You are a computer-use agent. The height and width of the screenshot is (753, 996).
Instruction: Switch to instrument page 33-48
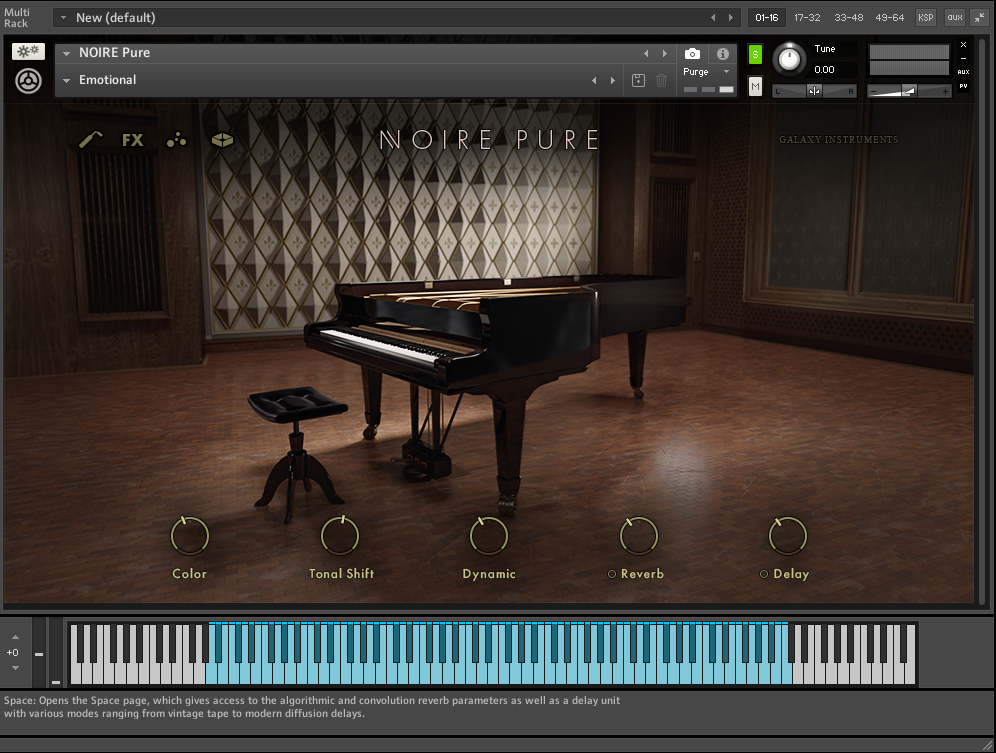click(x=849, y=18)
